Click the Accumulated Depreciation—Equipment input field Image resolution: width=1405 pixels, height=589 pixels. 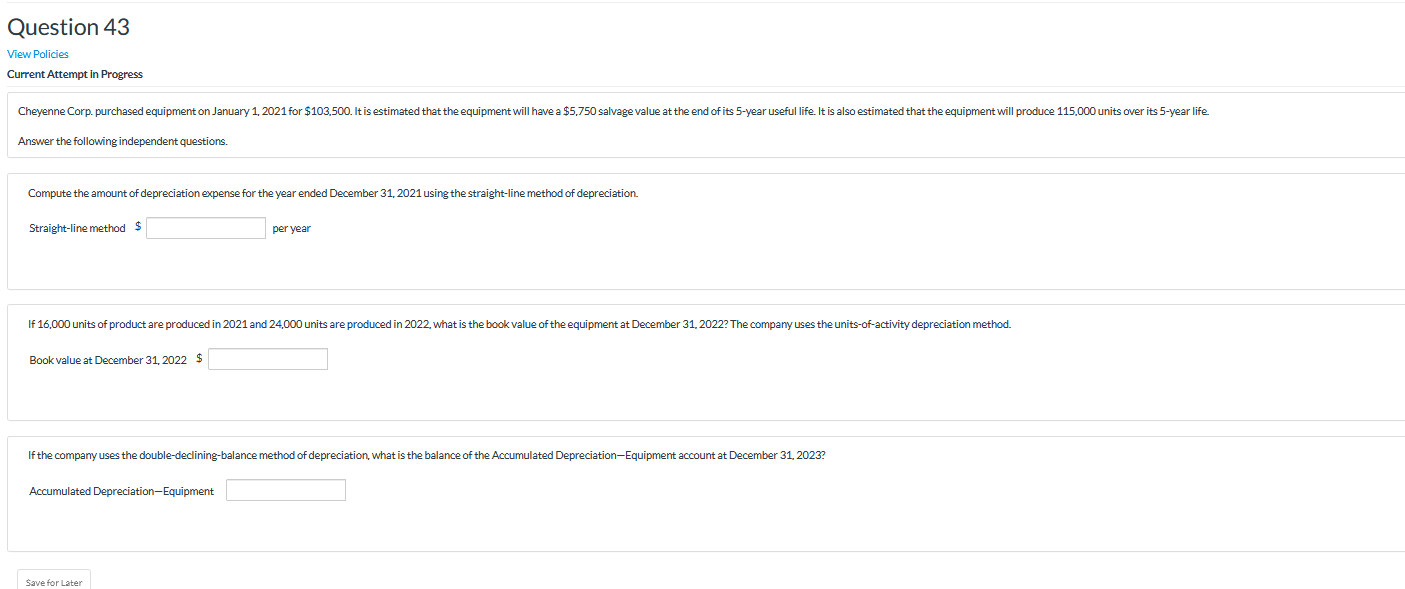[285, 489]
